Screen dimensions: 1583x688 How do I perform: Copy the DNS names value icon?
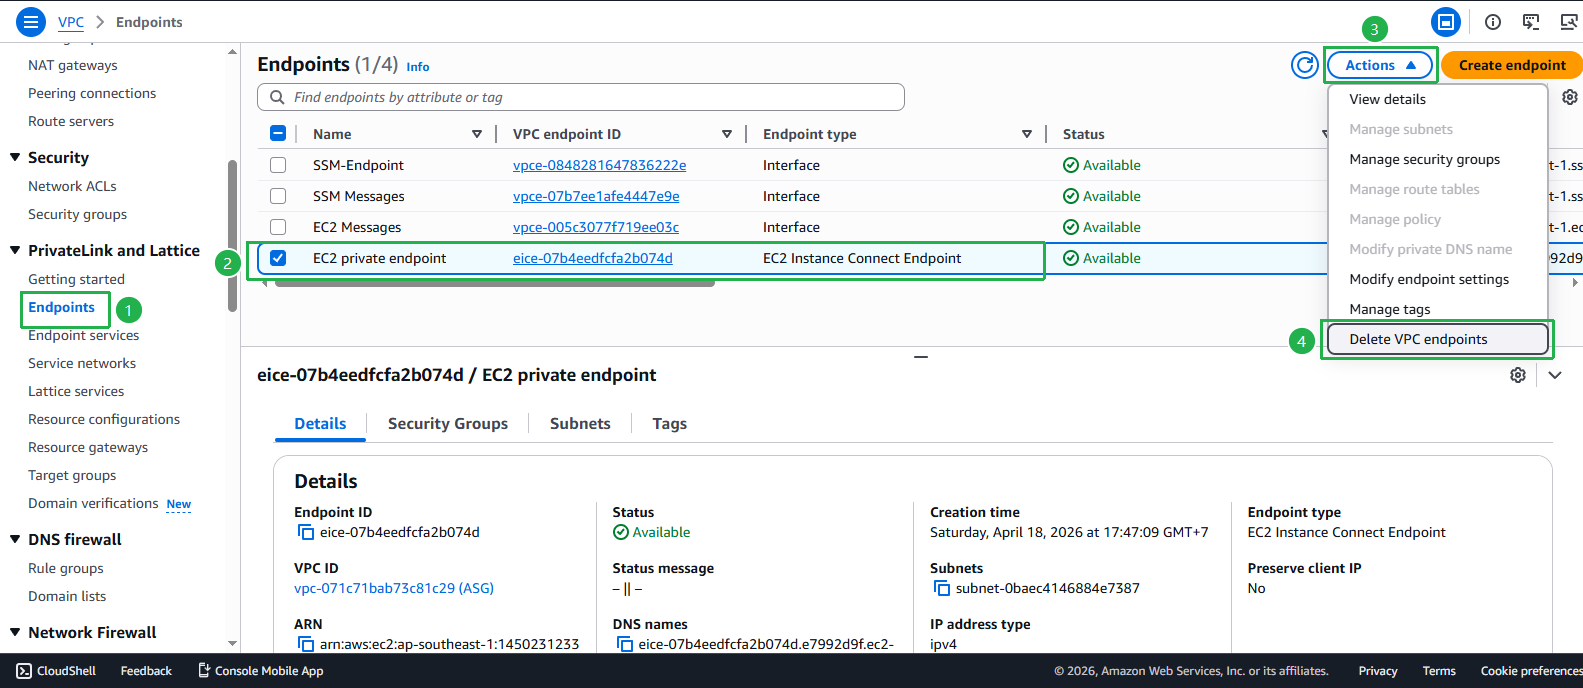[625, 645]
